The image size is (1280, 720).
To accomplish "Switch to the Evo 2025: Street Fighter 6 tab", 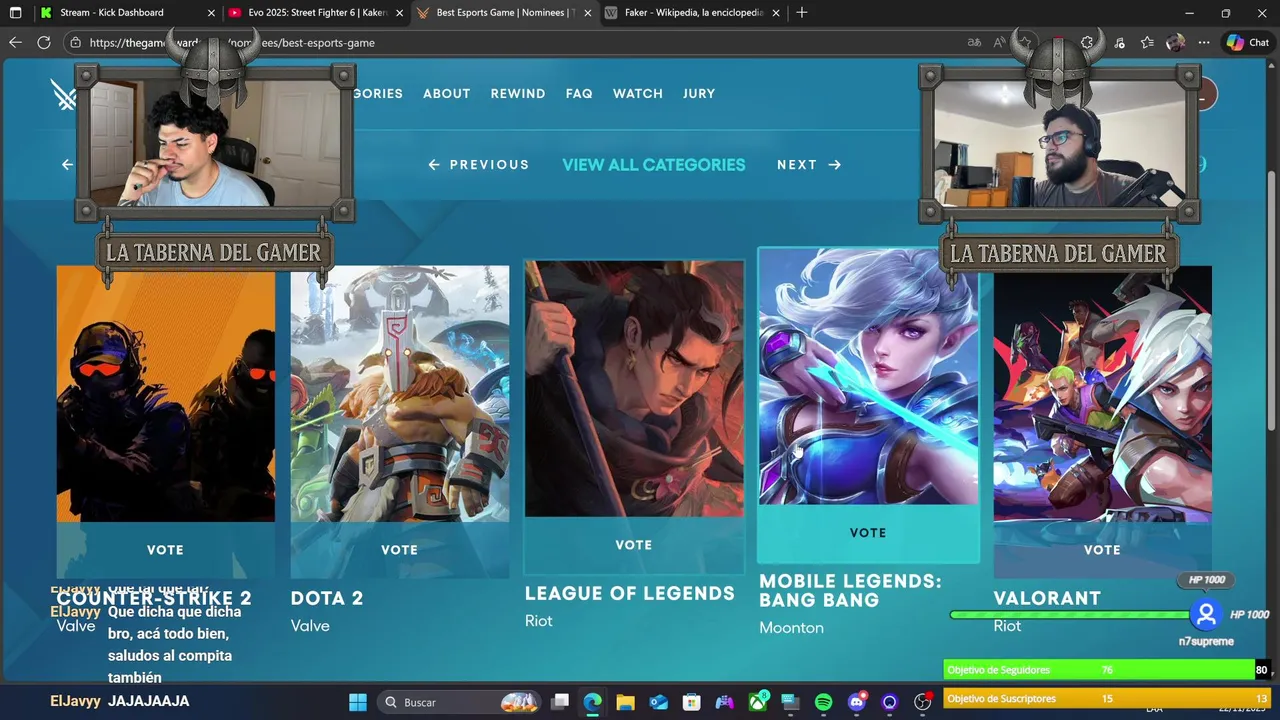I will pyautogui.click(x=316, y=13).
